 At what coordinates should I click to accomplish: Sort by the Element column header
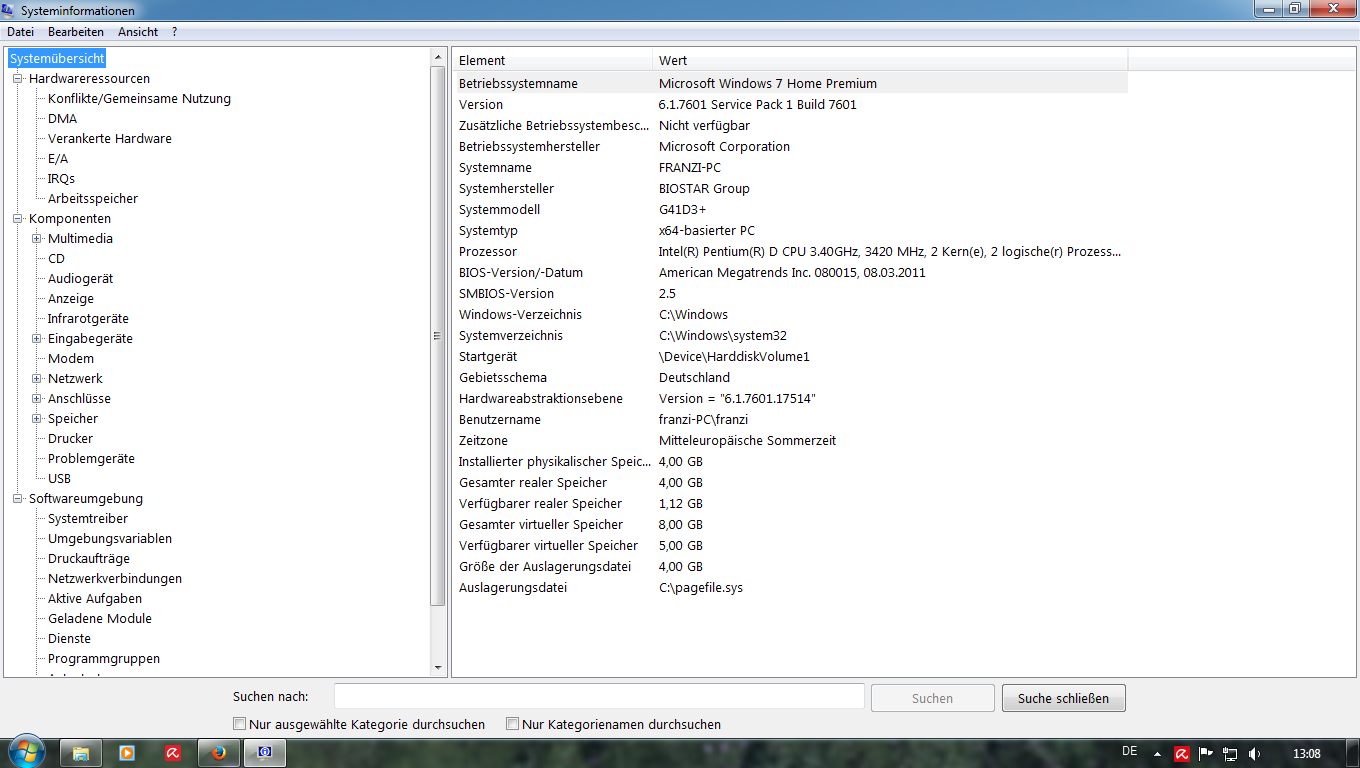pos(553,60)
